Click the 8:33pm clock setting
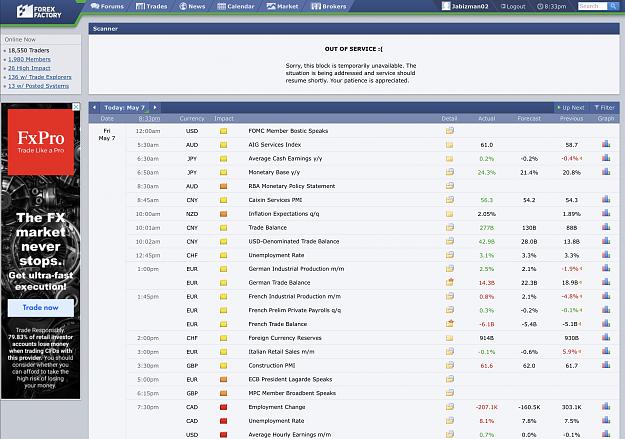This screenshot has height=439, width=625. point(552,6)
